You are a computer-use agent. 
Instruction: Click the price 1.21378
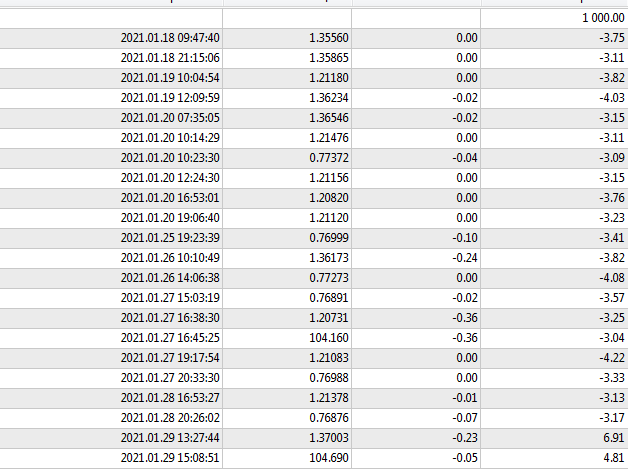tap(329, 398)
